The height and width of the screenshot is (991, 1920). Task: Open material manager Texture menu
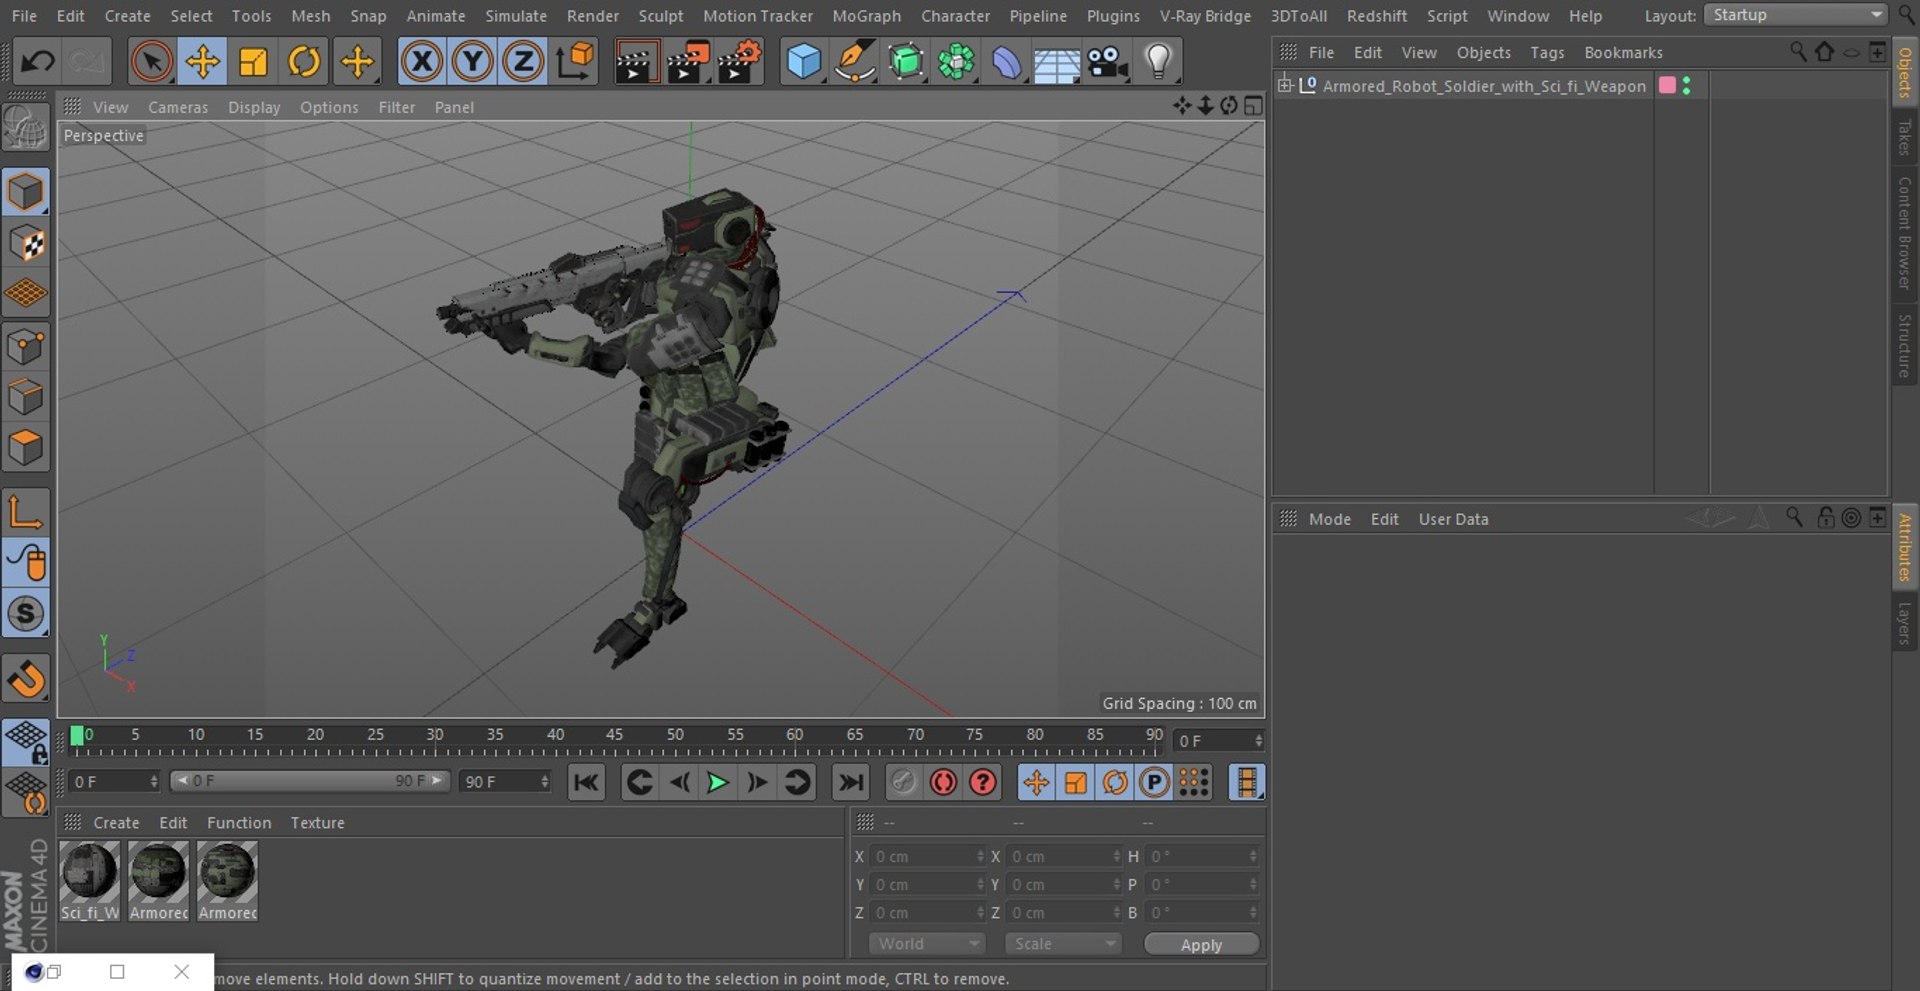click(317, 823)
